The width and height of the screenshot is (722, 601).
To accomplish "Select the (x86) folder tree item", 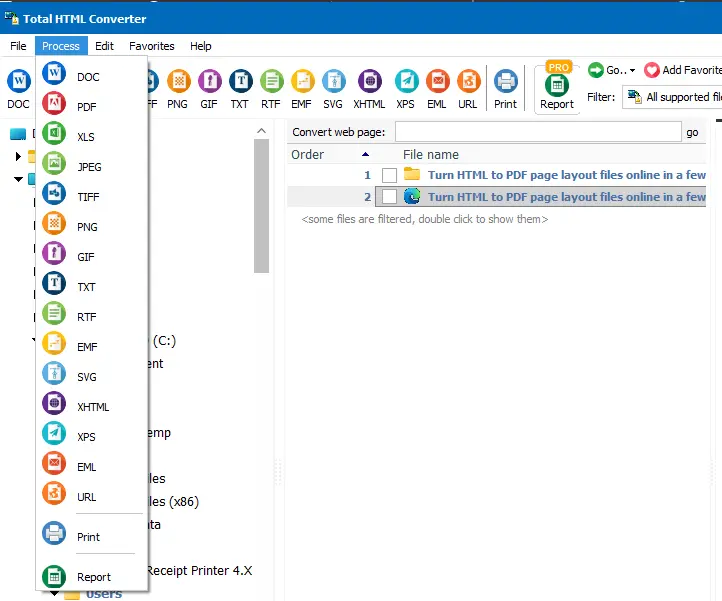I will 174,502.
